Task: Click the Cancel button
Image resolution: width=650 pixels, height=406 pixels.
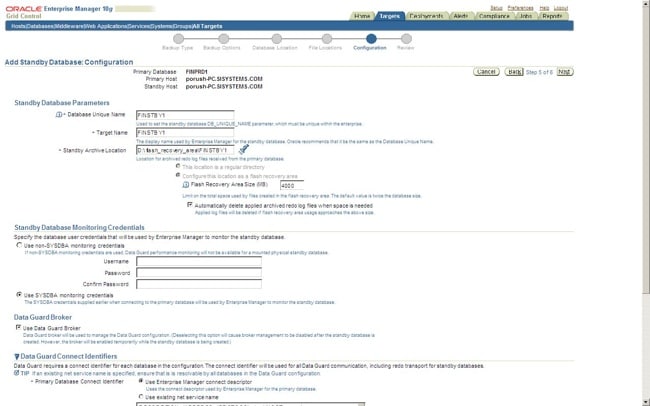Action: (x=486, y=72)
